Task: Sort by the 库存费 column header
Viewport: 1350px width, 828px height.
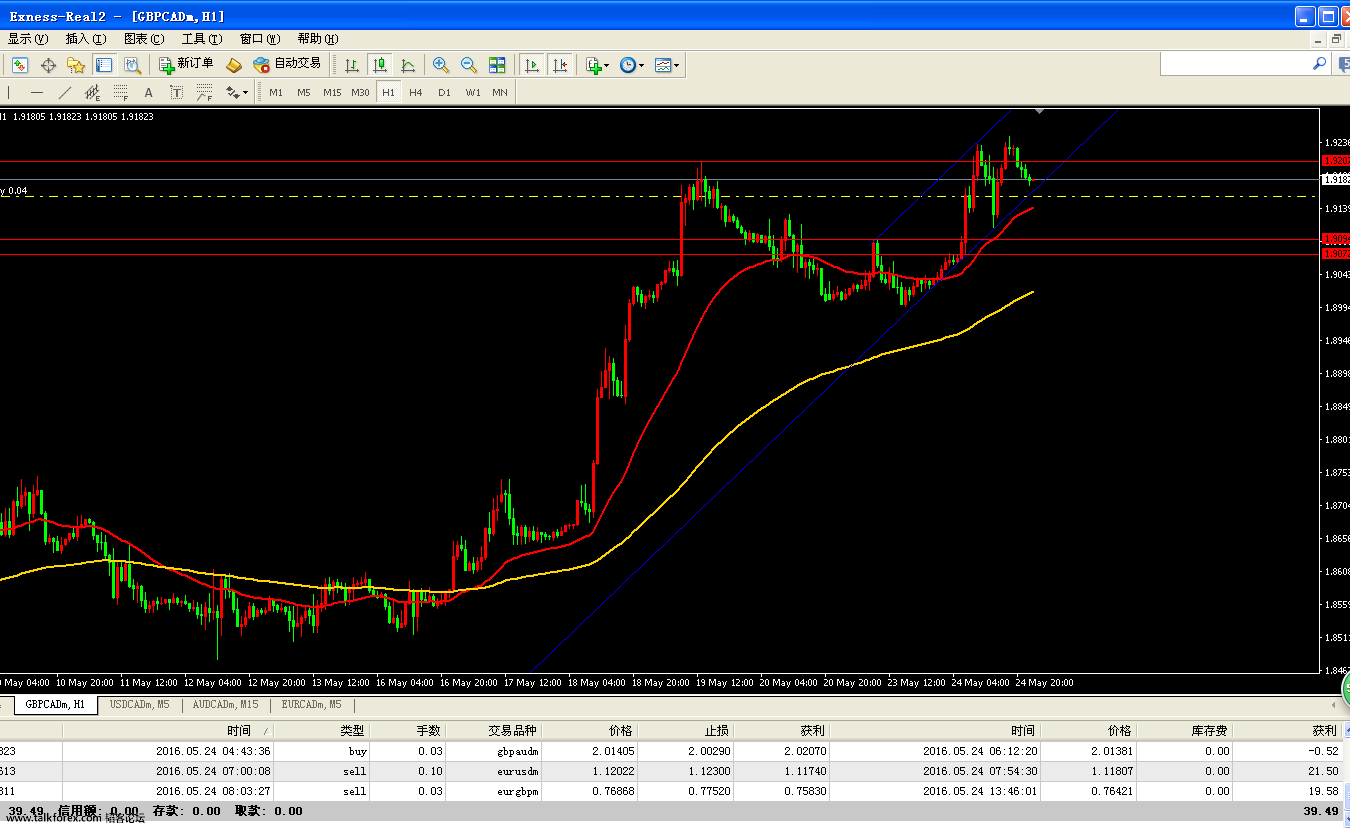Action: tap(1185, 731)
